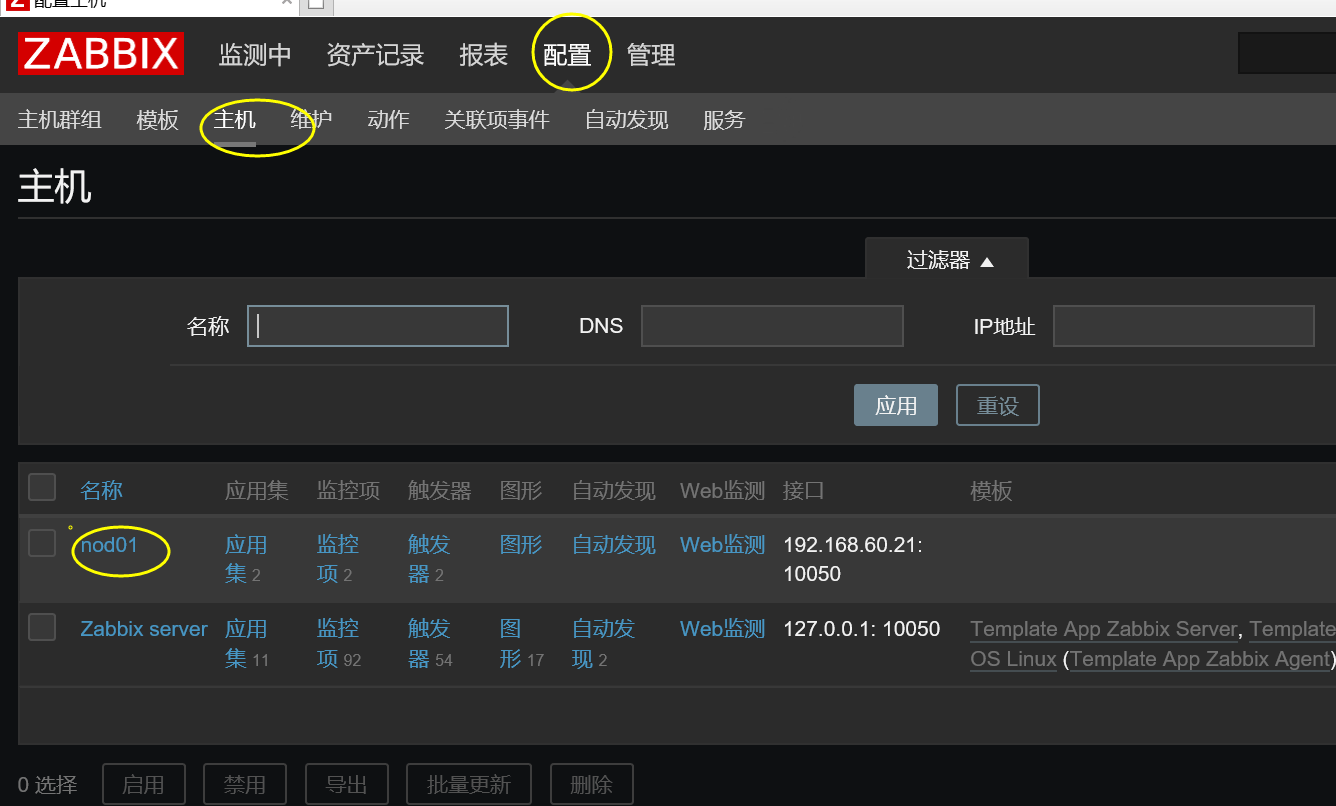Screen dimensions: 1336x806
Task: Open Web监测 for nod01
Action: (722, 545)
